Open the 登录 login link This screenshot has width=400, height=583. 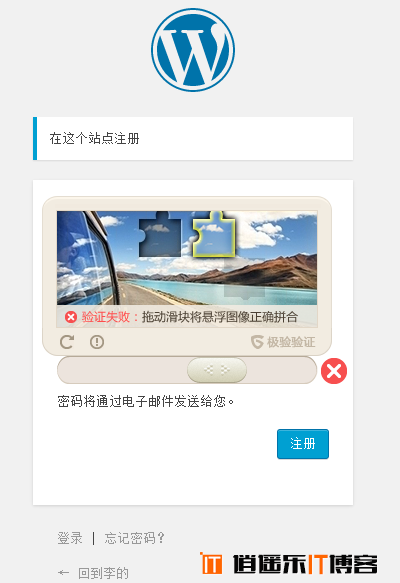pyautogui.click(x=70, y=538)
